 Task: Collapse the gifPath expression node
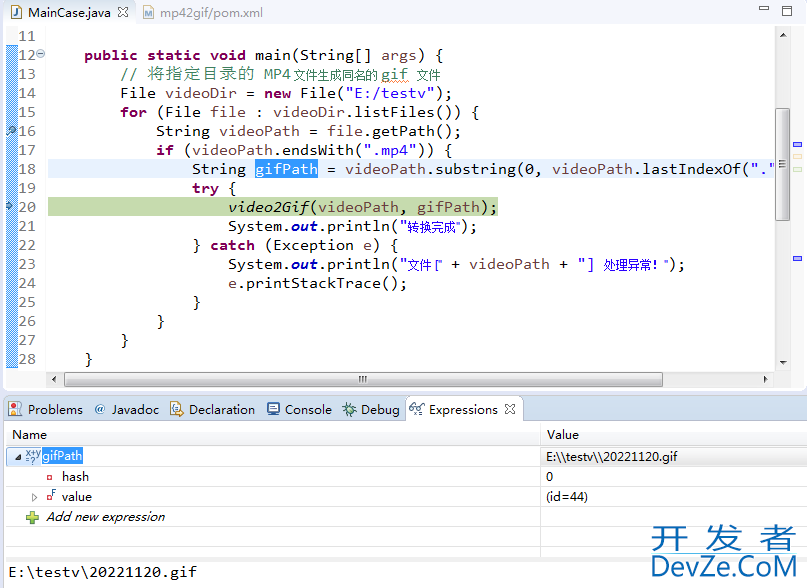(x=18, y=457)
